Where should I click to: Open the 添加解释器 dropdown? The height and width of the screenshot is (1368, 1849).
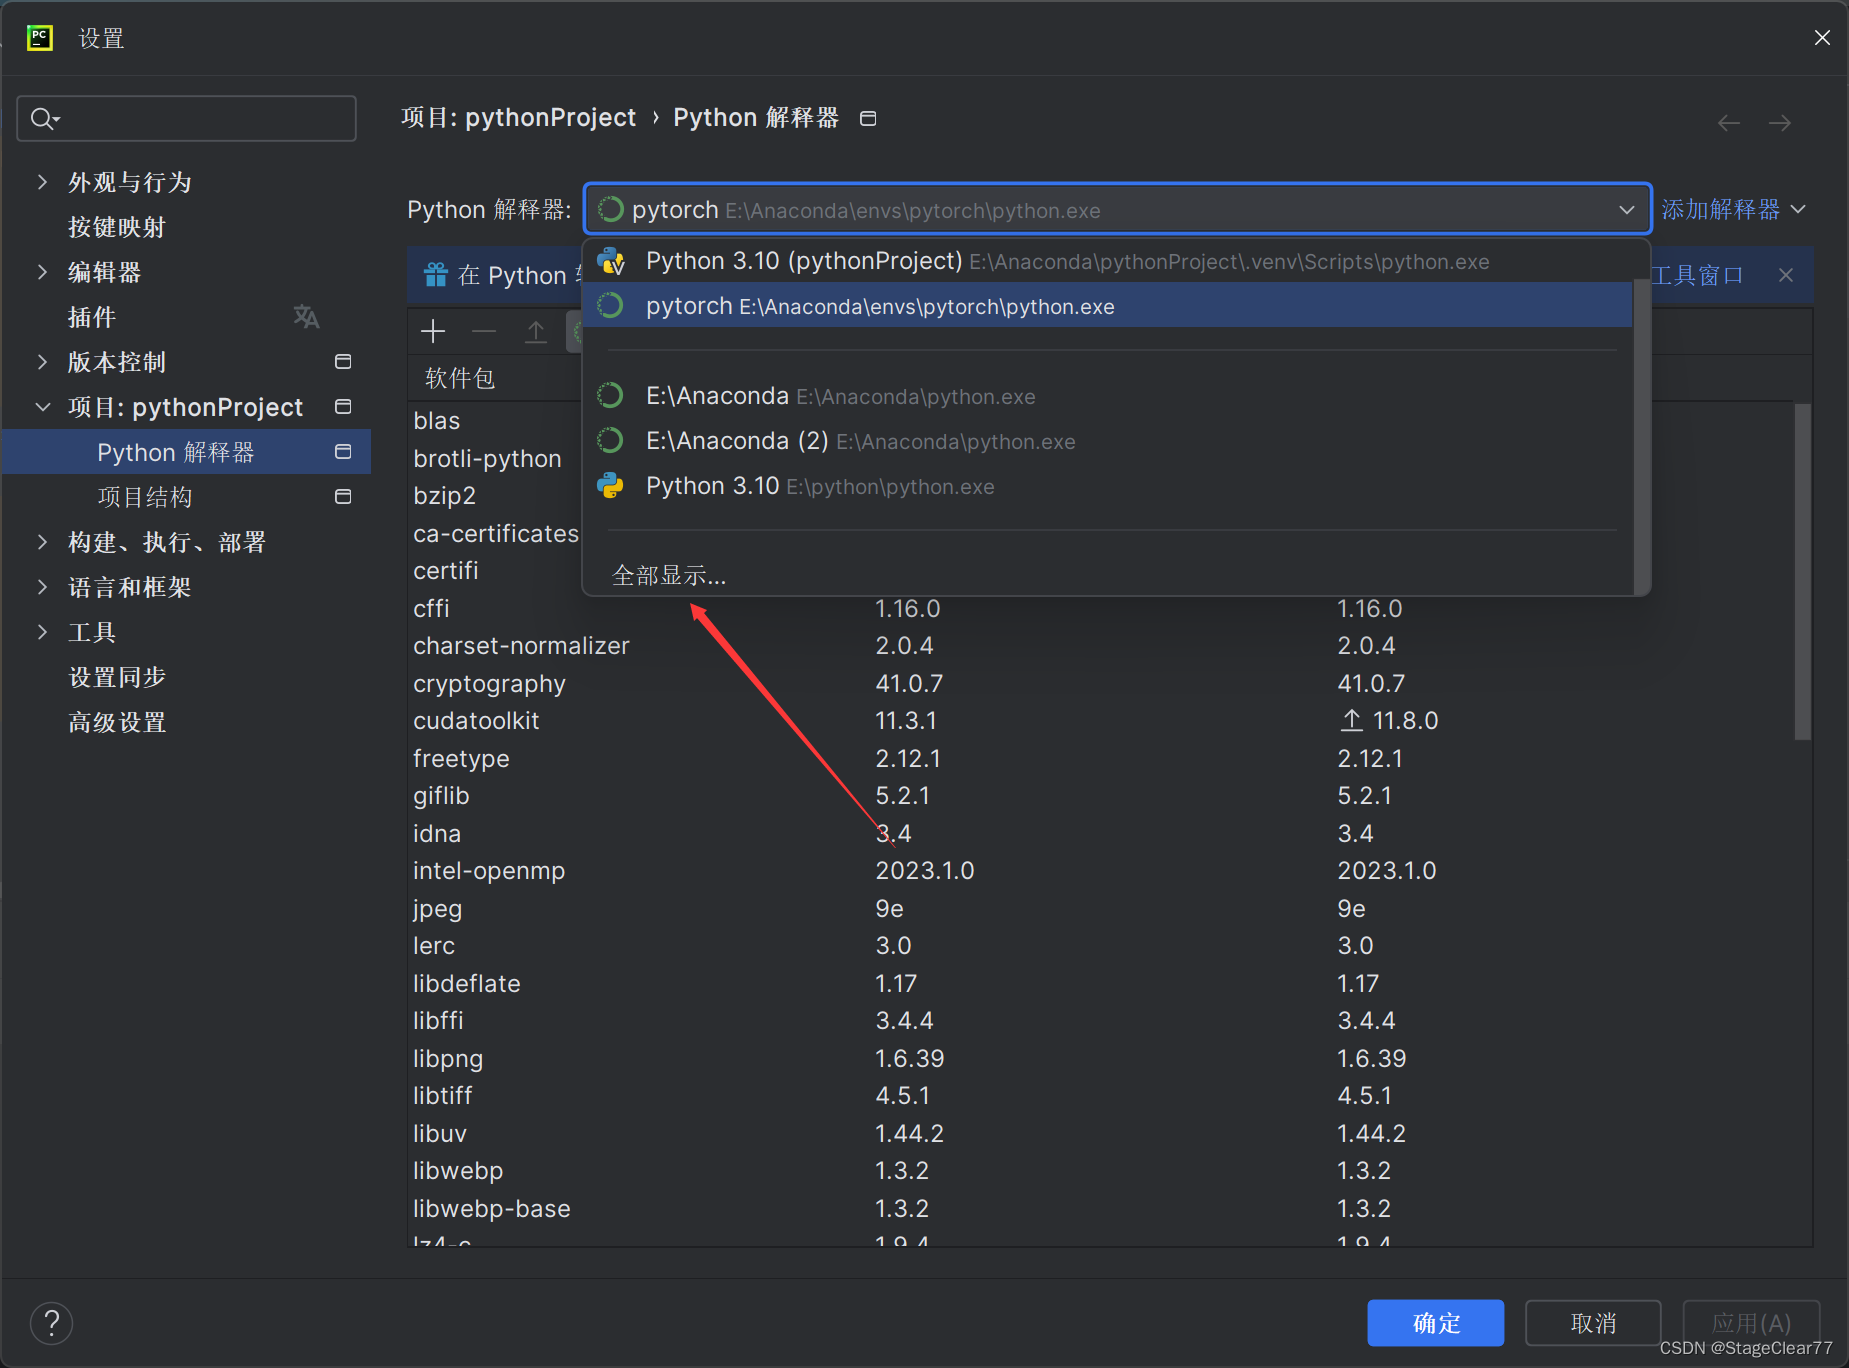pos(1733,209)
